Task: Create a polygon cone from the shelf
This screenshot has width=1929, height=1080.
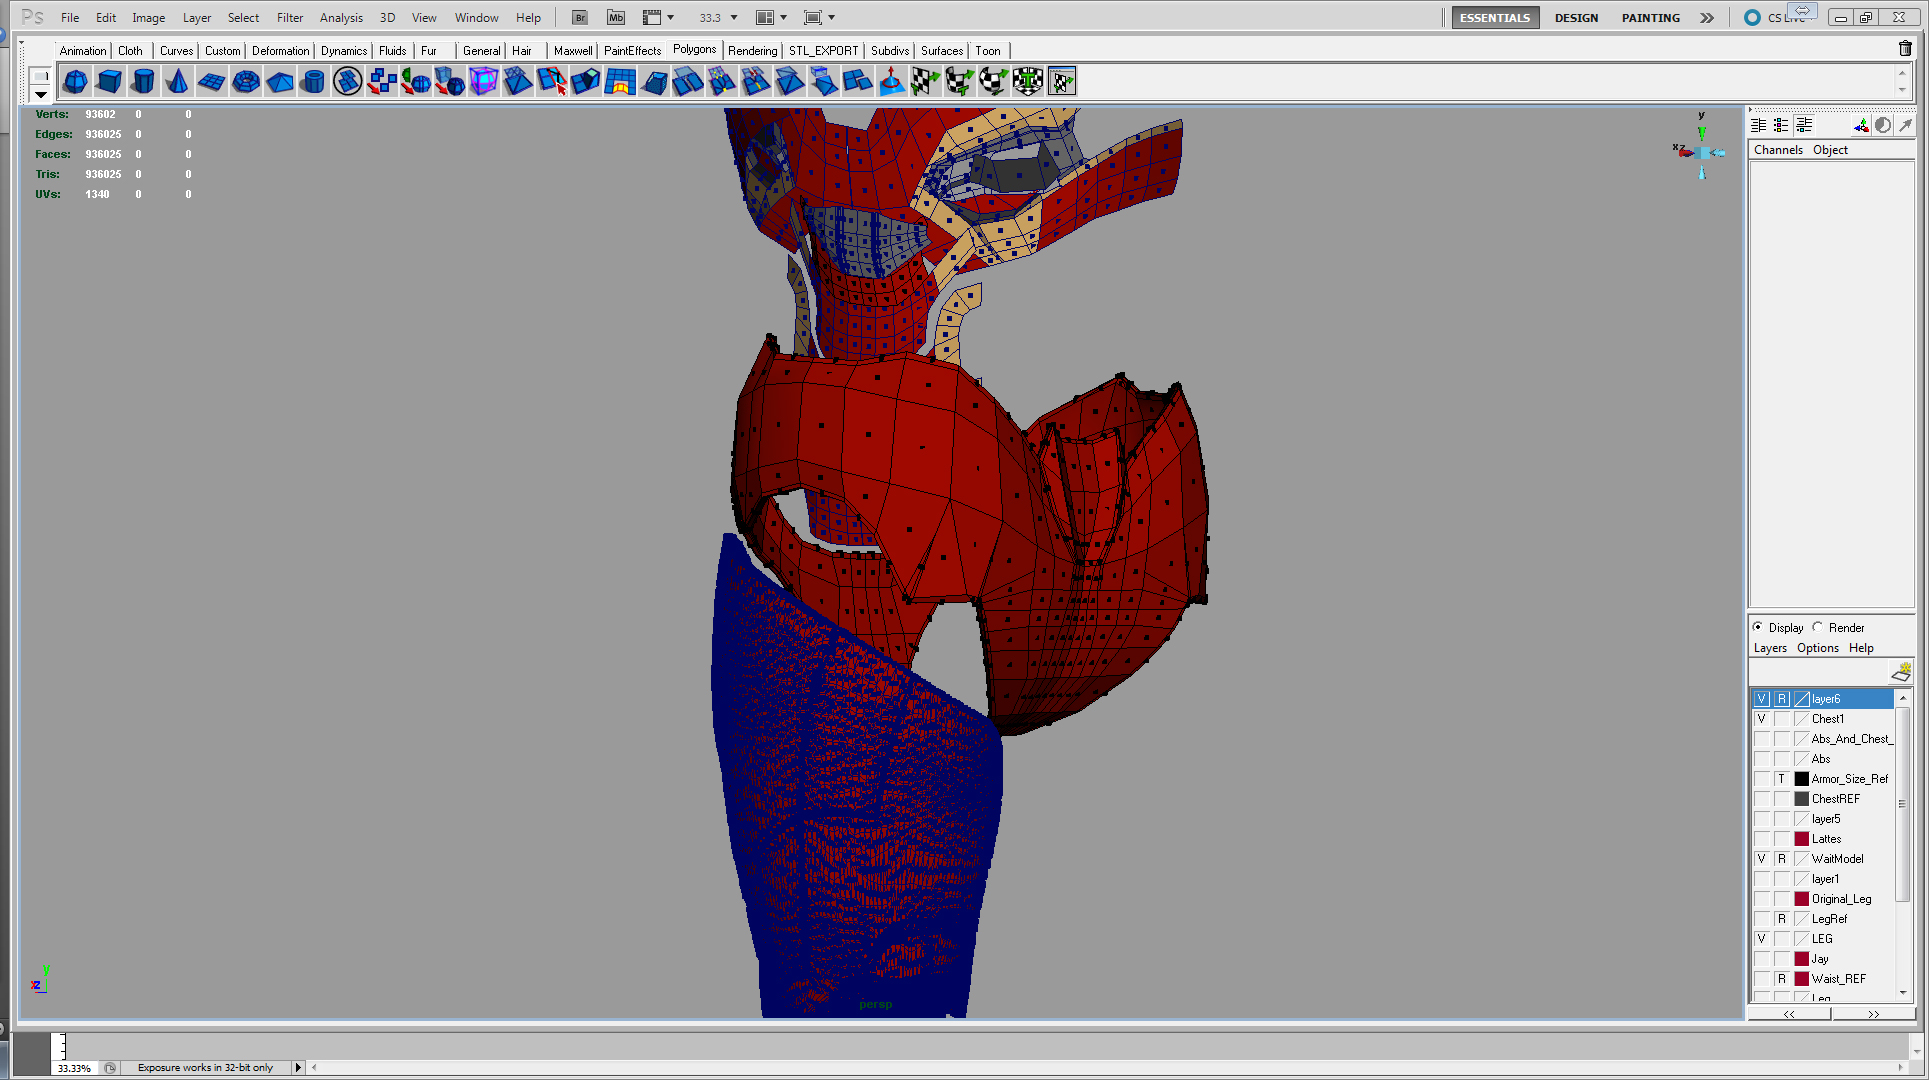Action: click(177, 81)
